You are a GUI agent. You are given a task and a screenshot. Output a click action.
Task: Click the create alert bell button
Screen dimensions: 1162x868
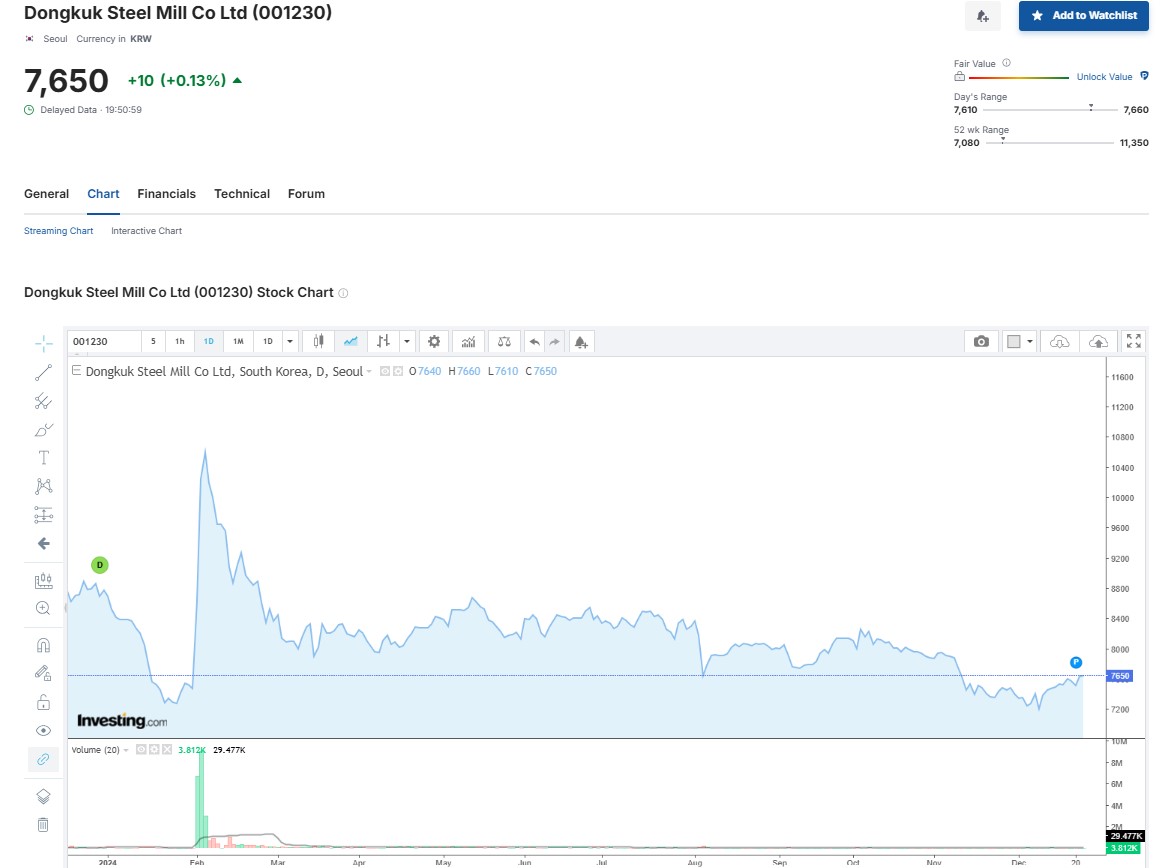(x=983, y=16)
